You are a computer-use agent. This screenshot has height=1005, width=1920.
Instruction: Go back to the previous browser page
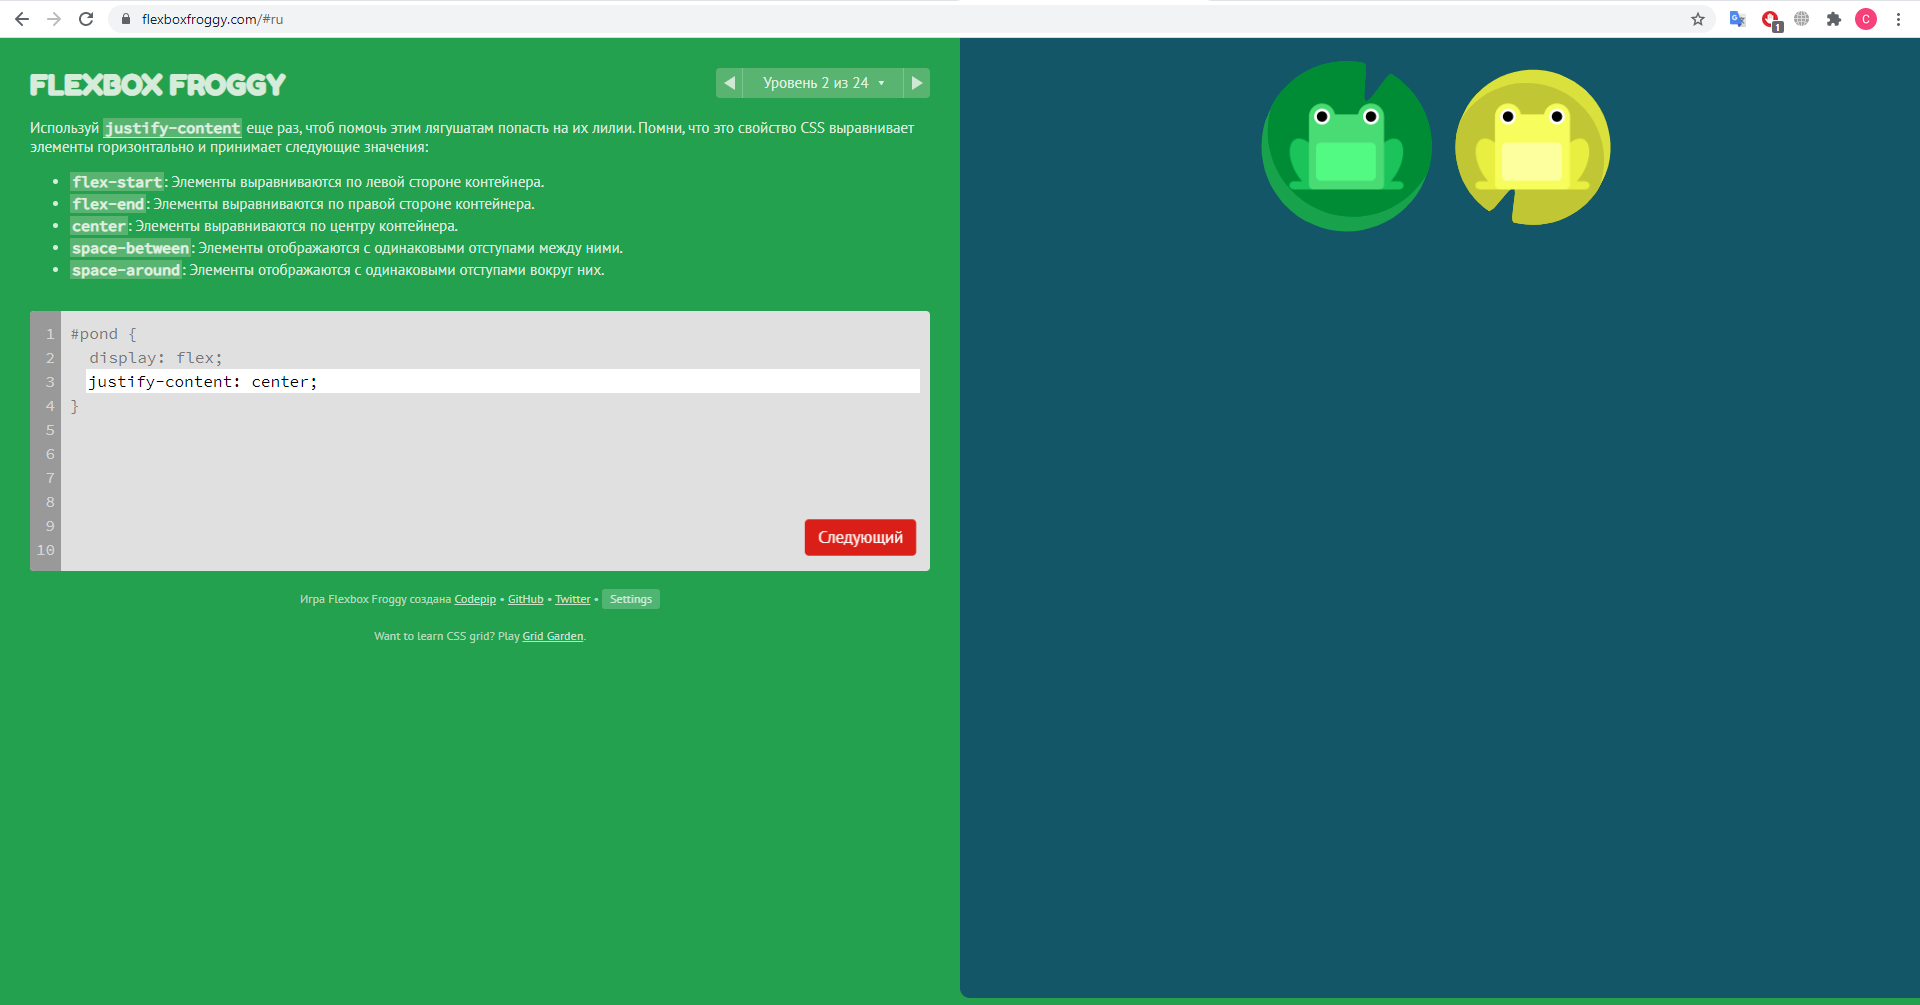pyautogui.click(x=22, y=19)
